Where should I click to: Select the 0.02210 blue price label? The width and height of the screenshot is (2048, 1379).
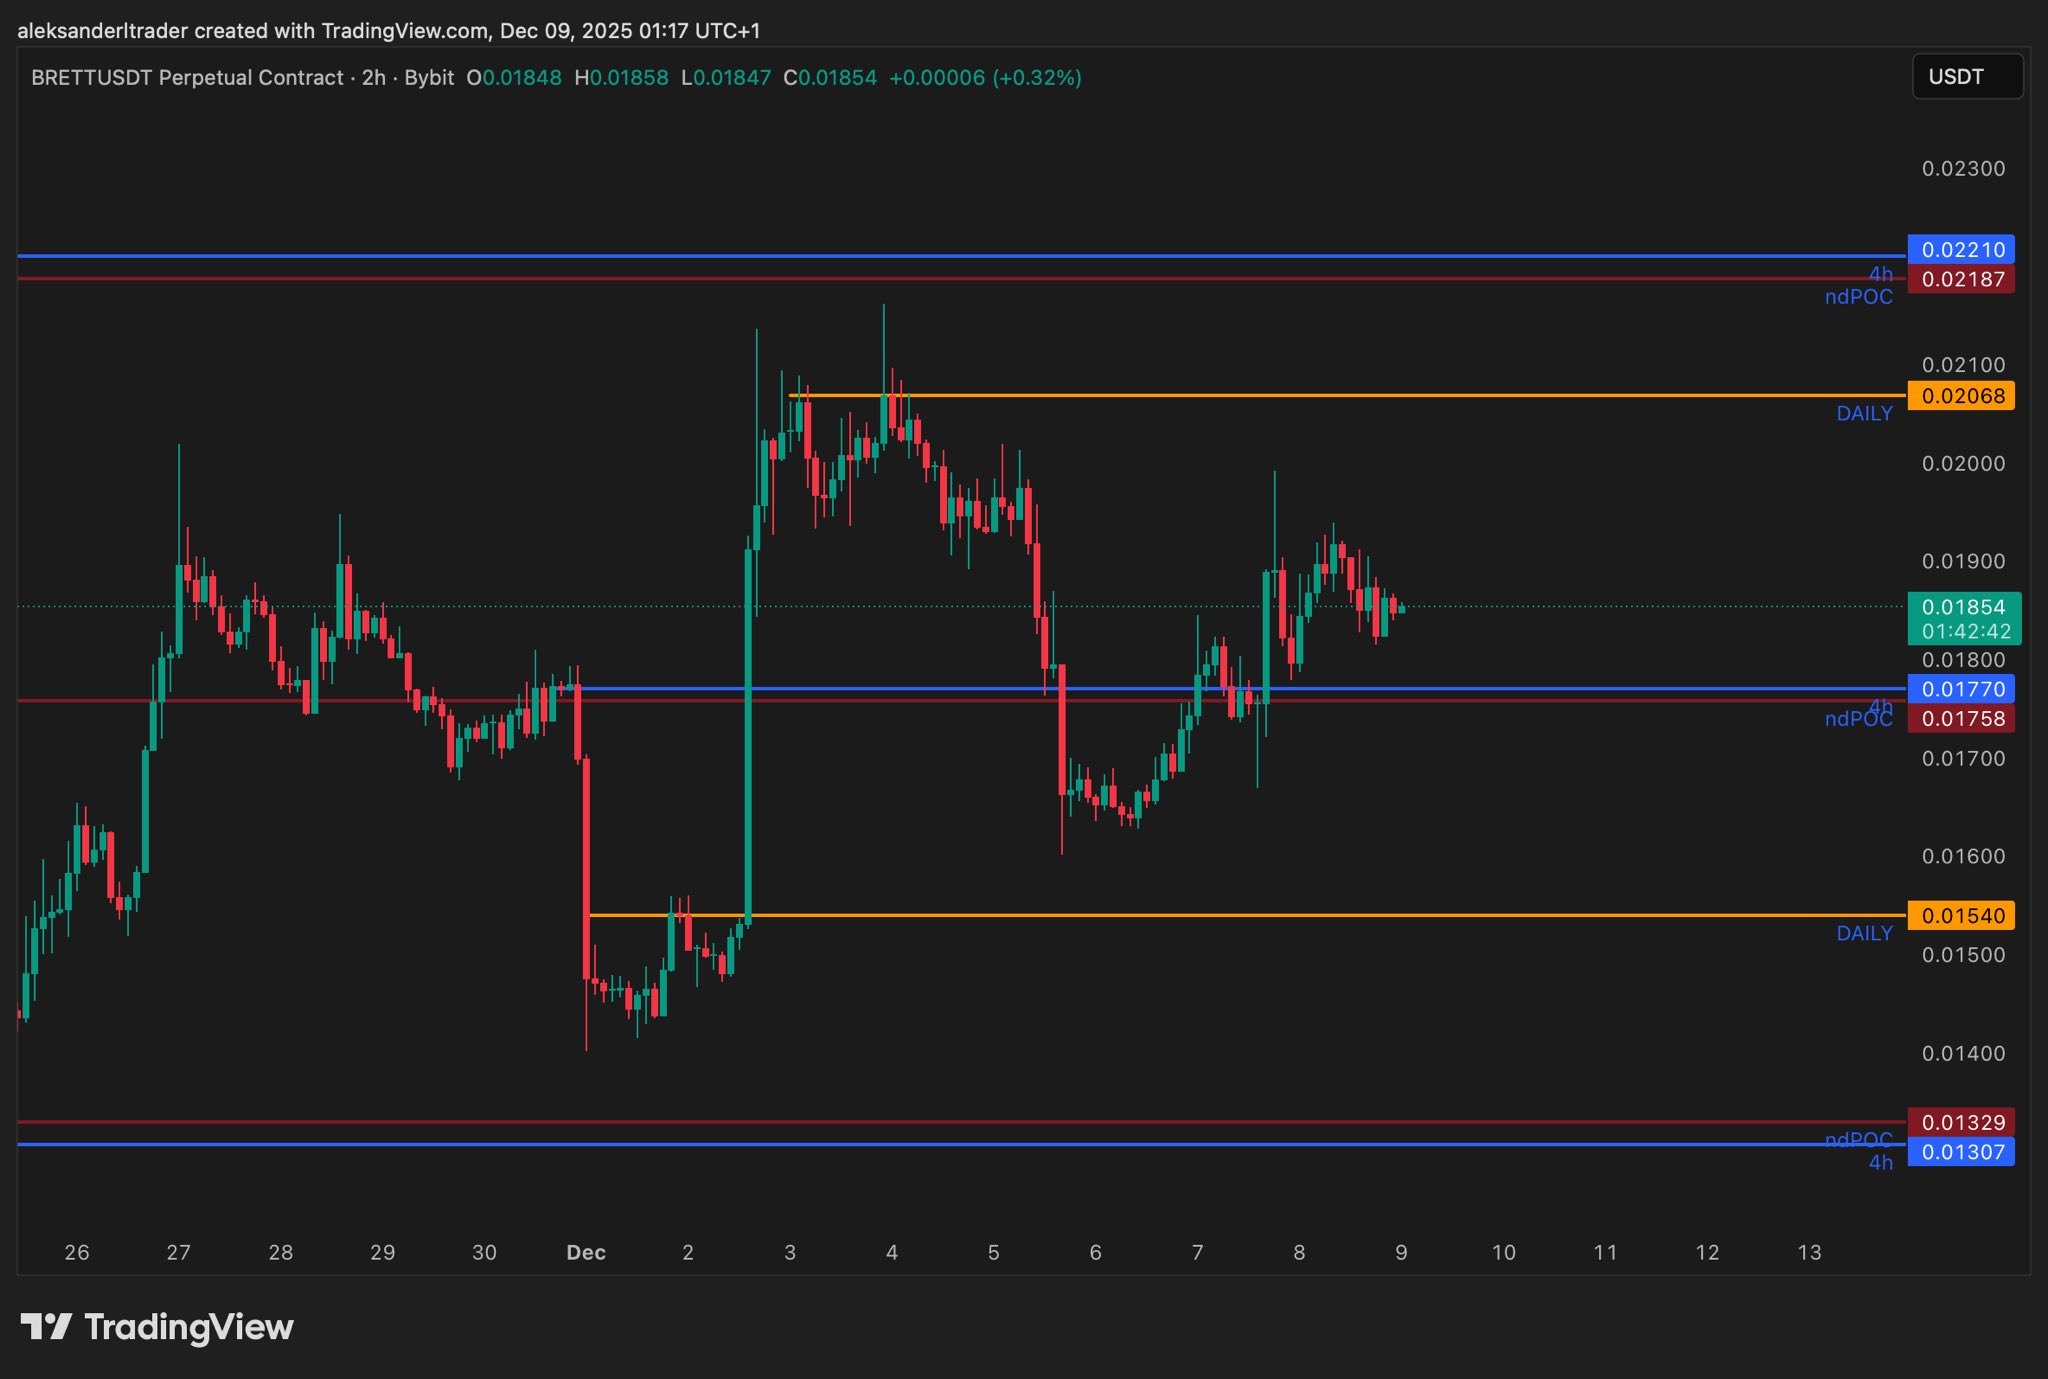[x=1961, y=250]
